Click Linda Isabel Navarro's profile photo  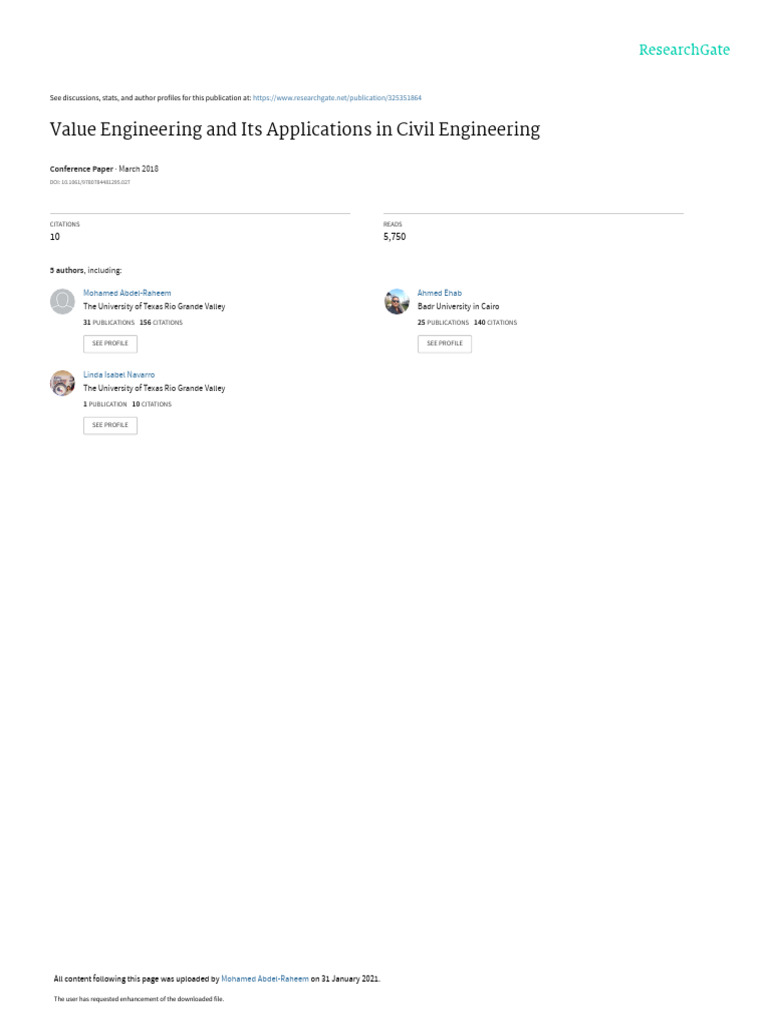(x=63, y=383)
